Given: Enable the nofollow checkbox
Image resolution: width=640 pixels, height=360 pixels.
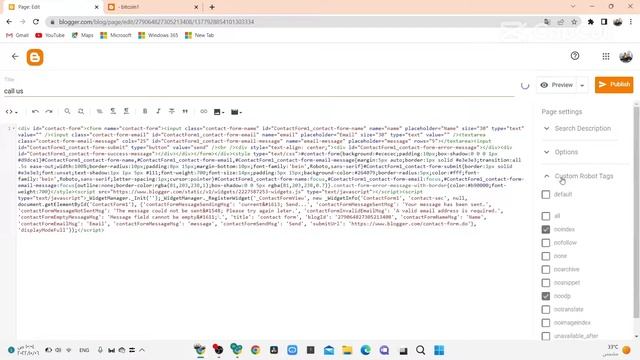Looking at the screenshot, I should click(x=546, y=242).
